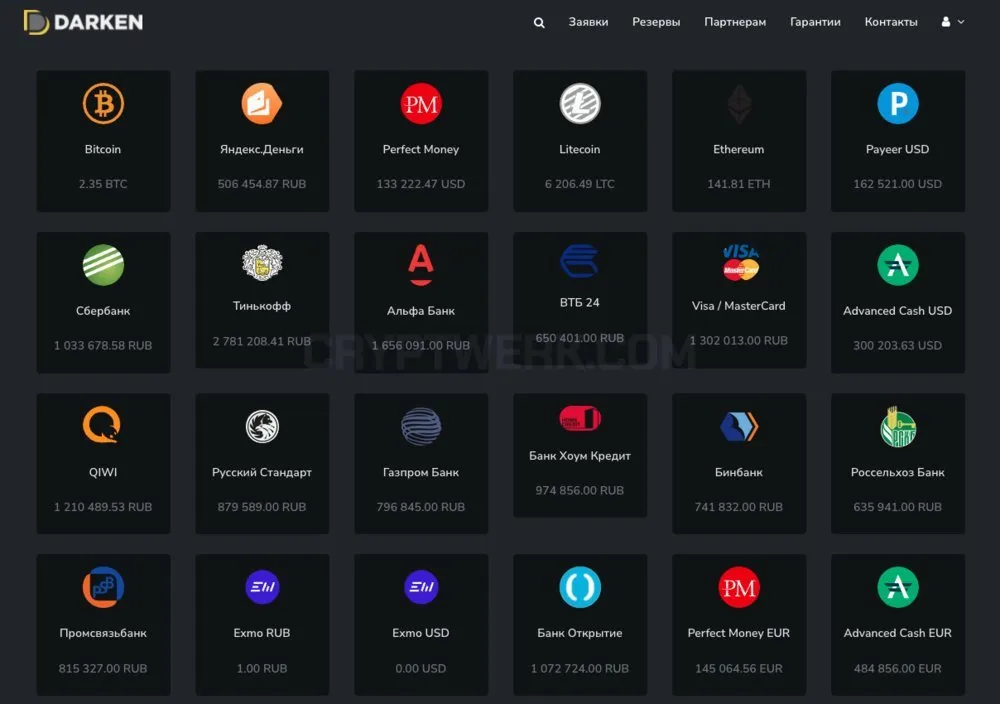
Task: Select the Сбербанк icon
Action: 103,265
